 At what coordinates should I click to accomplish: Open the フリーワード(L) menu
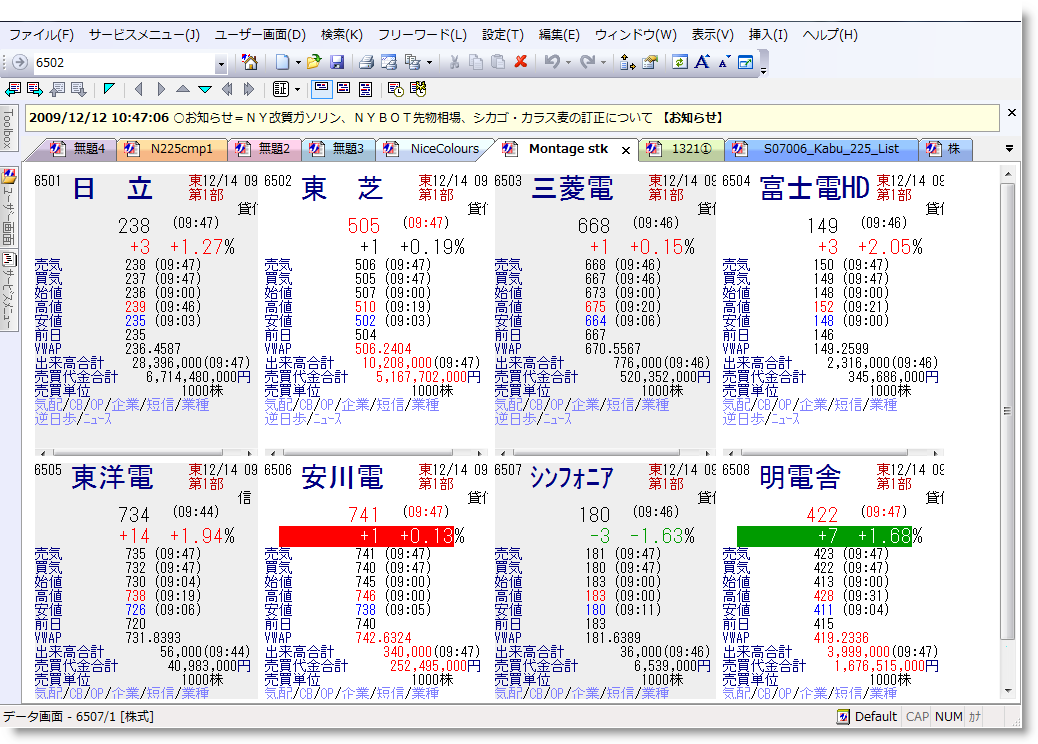[x=422, y=34]
